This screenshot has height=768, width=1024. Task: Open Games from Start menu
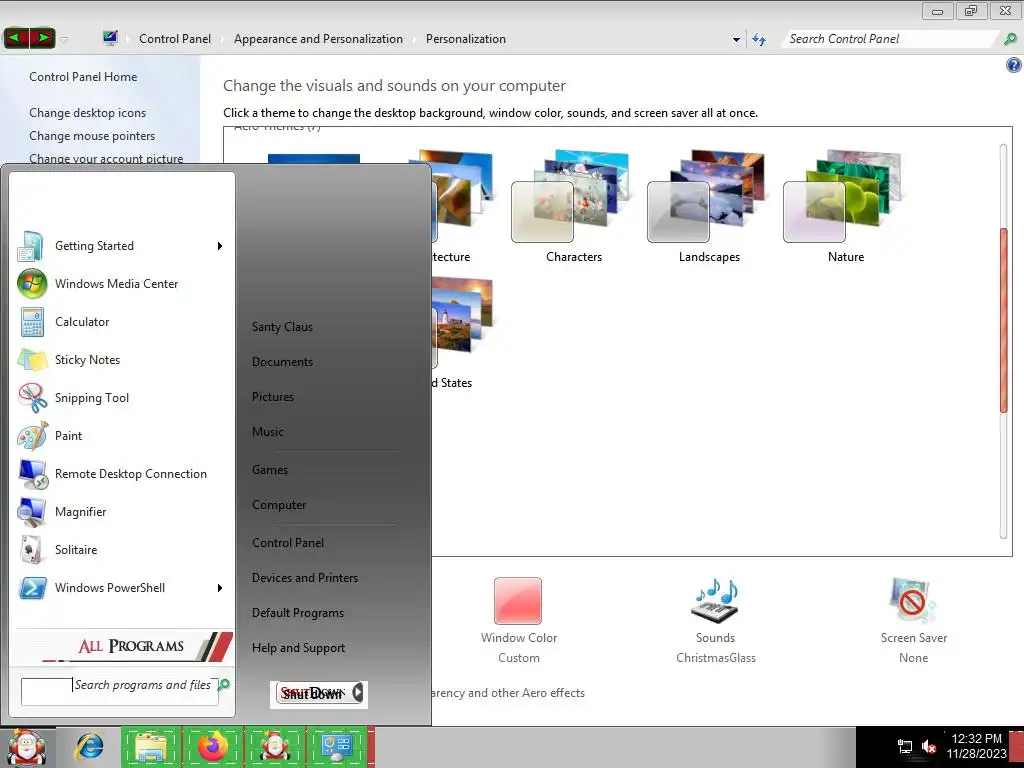(x=270, y=470)
